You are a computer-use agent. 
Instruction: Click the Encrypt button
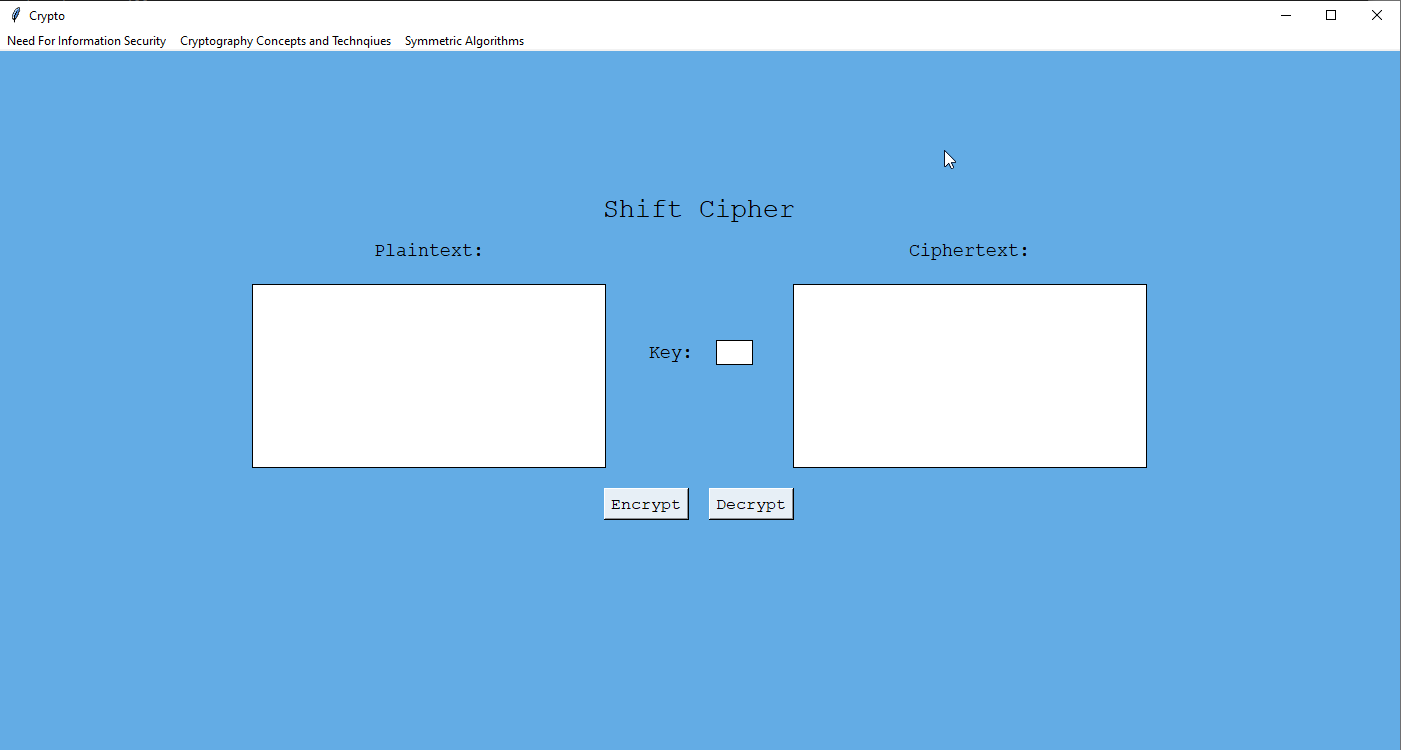pos(646,504)
